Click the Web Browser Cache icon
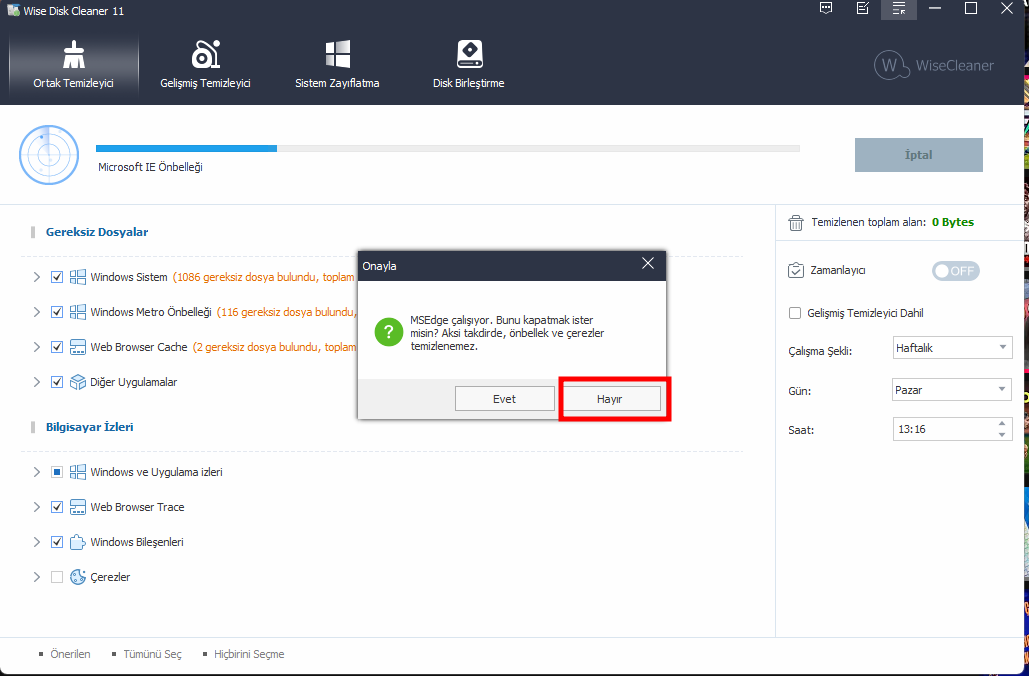 [78, 347]
